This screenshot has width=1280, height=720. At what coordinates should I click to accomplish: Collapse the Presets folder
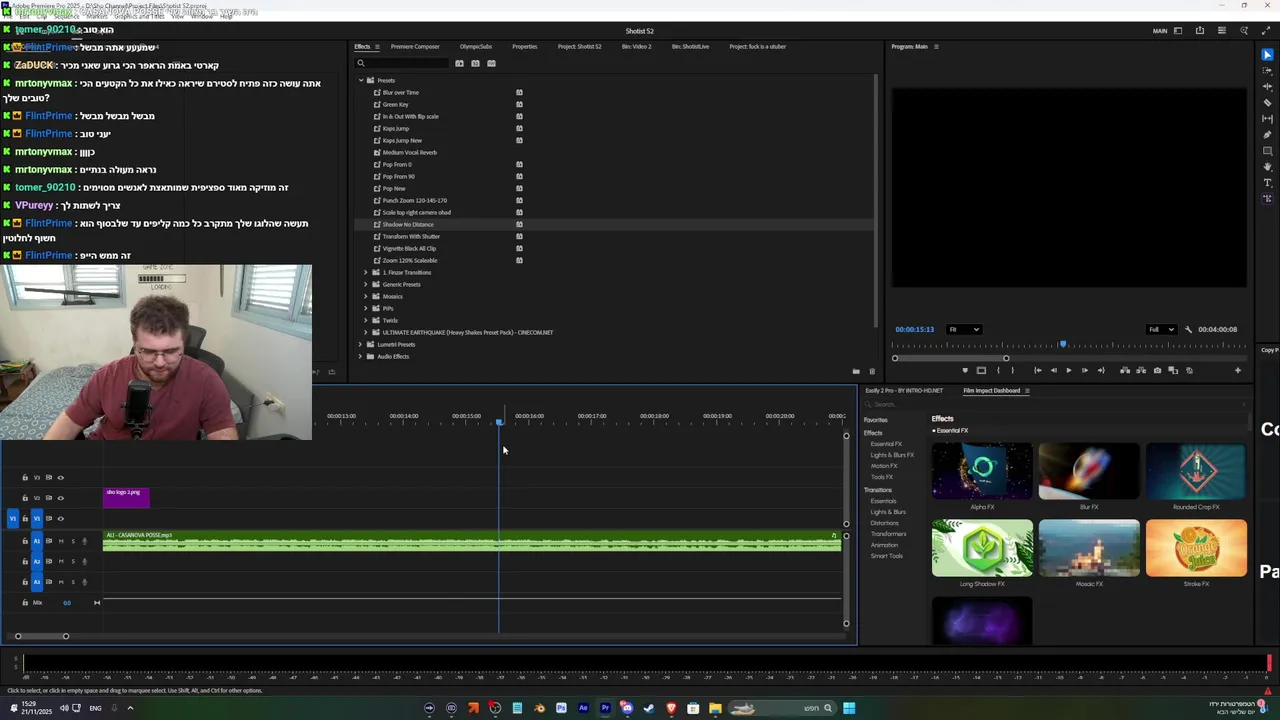pos(361,80)
